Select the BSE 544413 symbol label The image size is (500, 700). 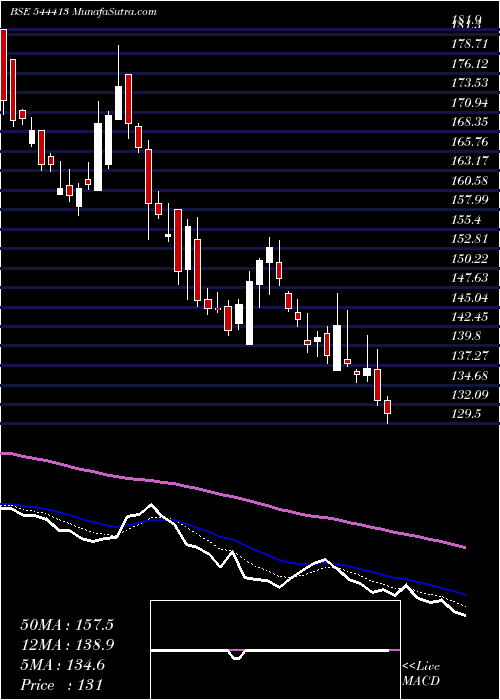tap(39, 12)
